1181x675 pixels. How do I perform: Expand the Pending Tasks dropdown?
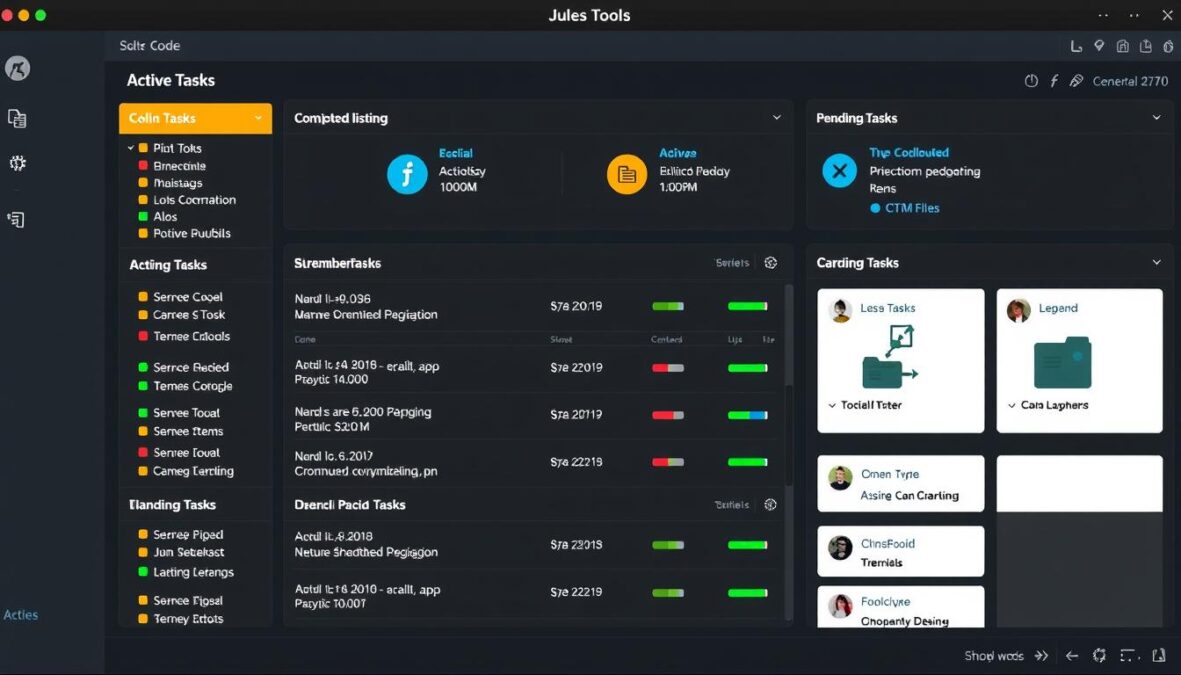coord(1157,117)
